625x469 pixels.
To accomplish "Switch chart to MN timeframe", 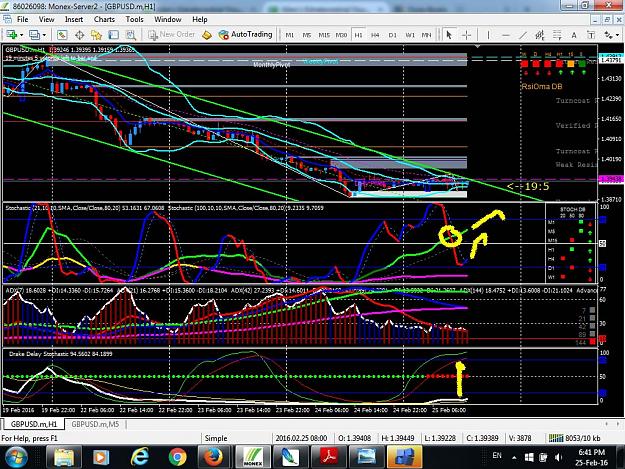I will click(426, 35).
